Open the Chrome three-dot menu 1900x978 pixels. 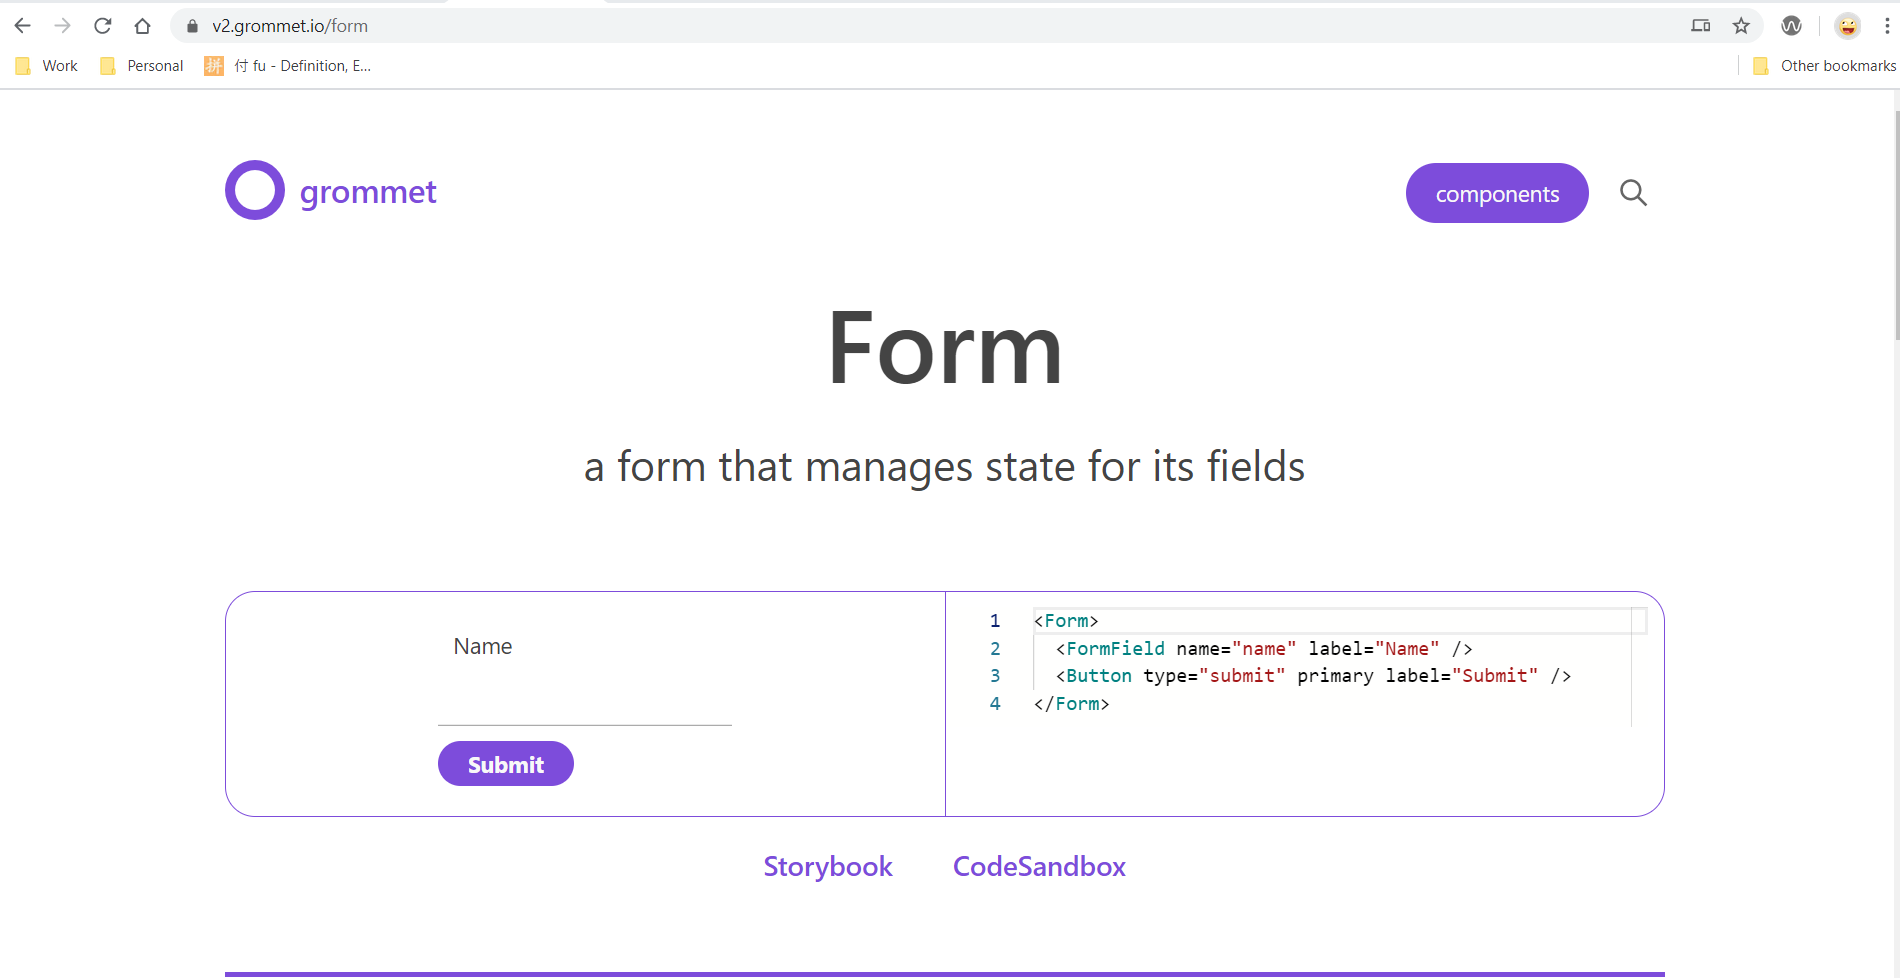(x=1888, y=25)
